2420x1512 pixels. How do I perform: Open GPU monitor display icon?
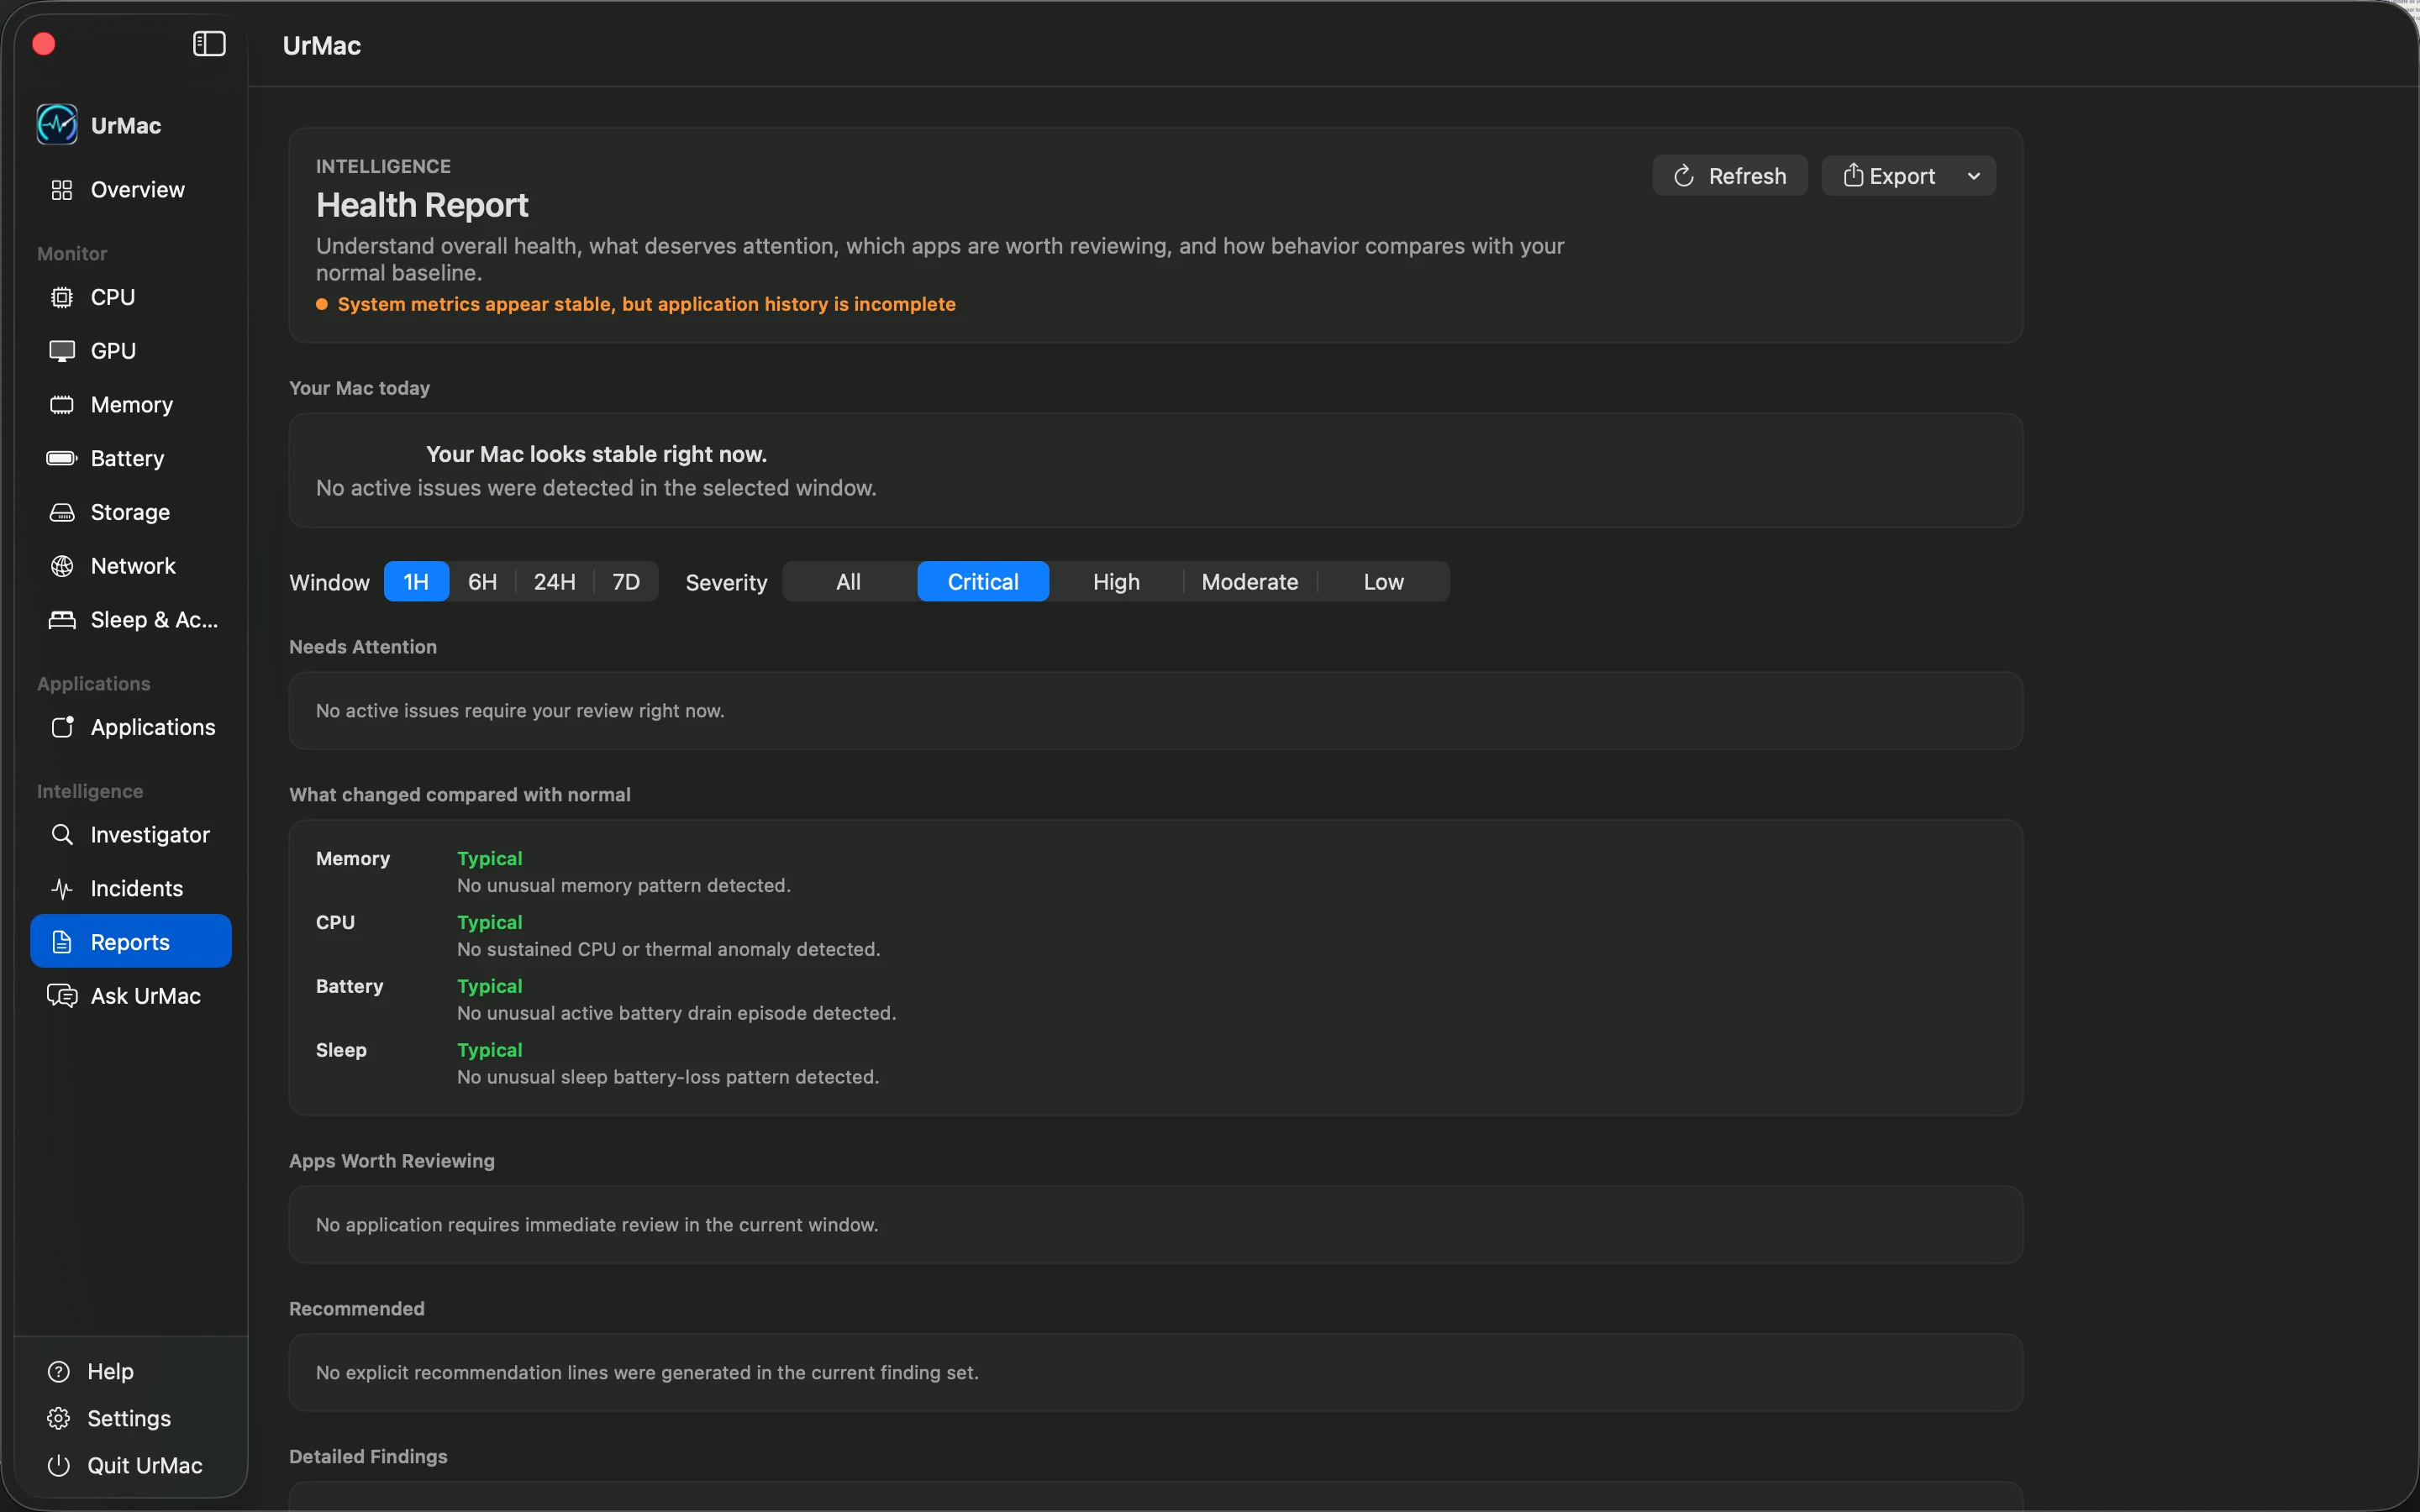(62, 351)
